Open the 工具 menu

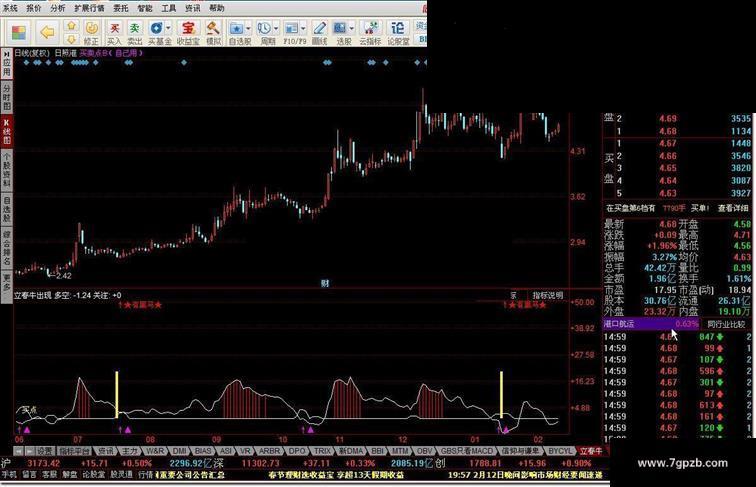(169, 8)
